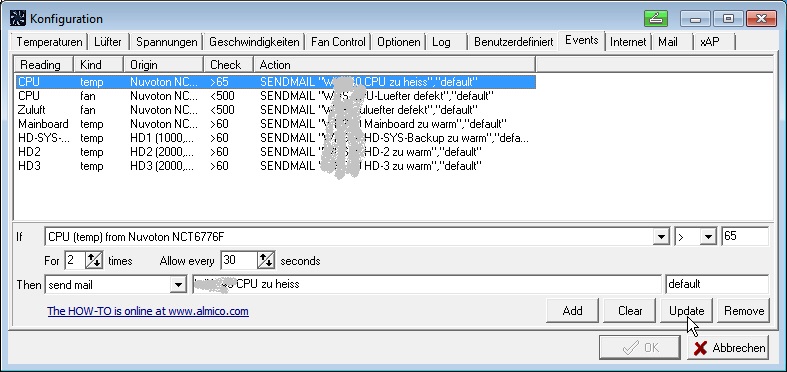This screenshot has height=372, width=787.
Task: Click the Allow every field showing 30
Action: point(239,260)
